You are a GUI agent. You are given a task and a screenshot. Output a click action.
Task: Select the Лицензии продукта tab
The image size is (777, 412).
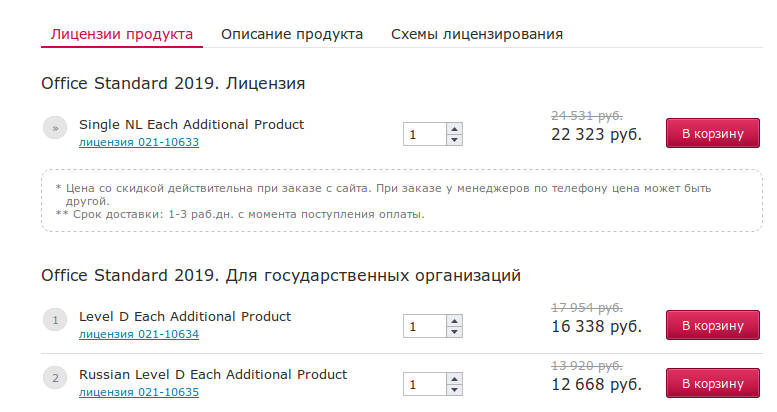[x=122, y=34]
